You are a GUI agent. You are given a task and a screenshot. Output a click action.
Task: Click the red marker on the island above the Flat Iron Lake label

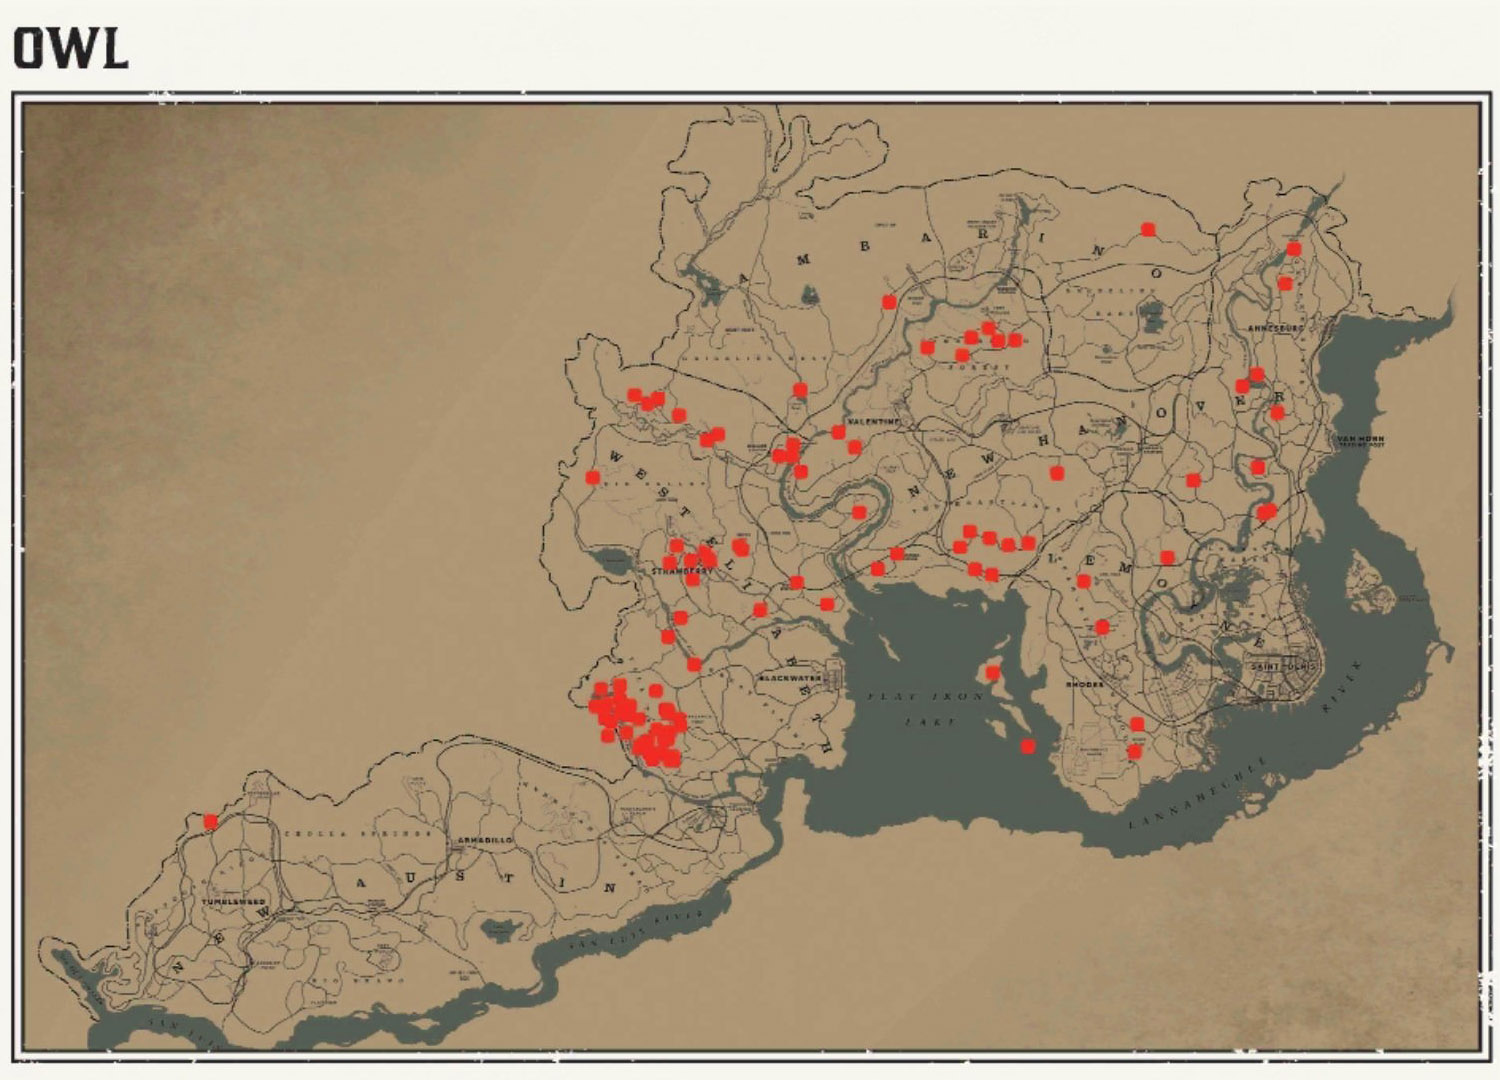993,672
